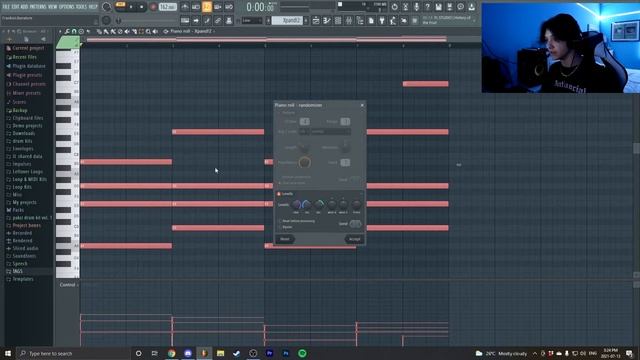Click the Reset button in randomizer

point(285,239)
